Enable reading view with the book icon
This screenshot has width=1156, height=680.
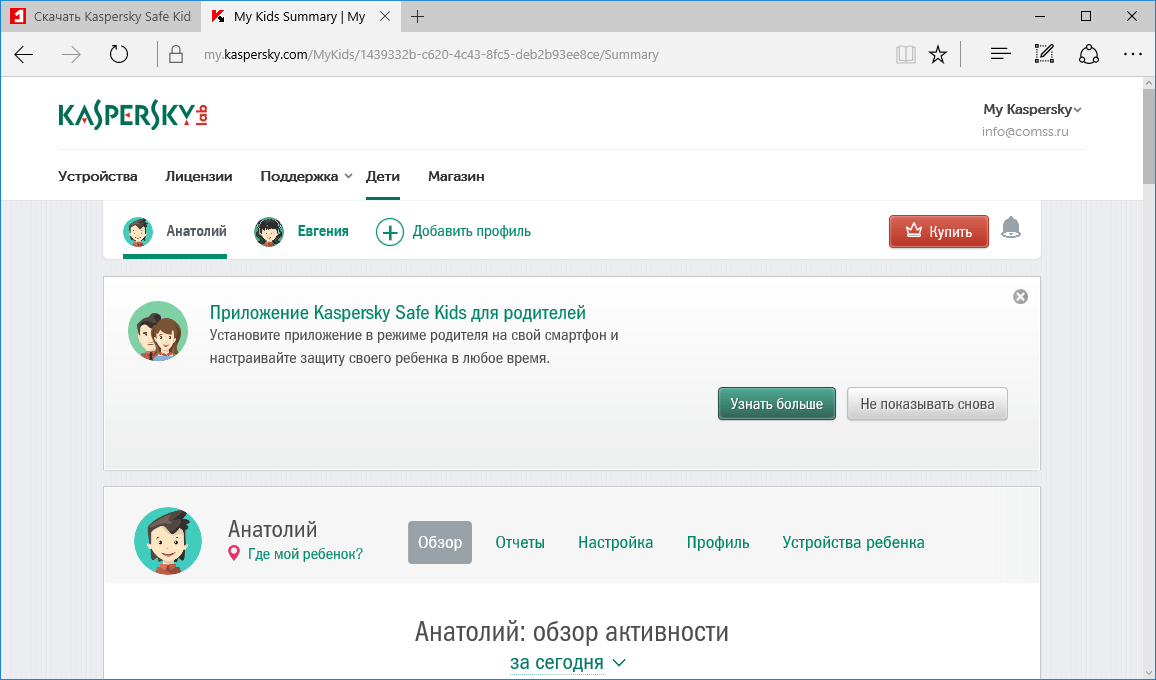click(x=905, y=54)
